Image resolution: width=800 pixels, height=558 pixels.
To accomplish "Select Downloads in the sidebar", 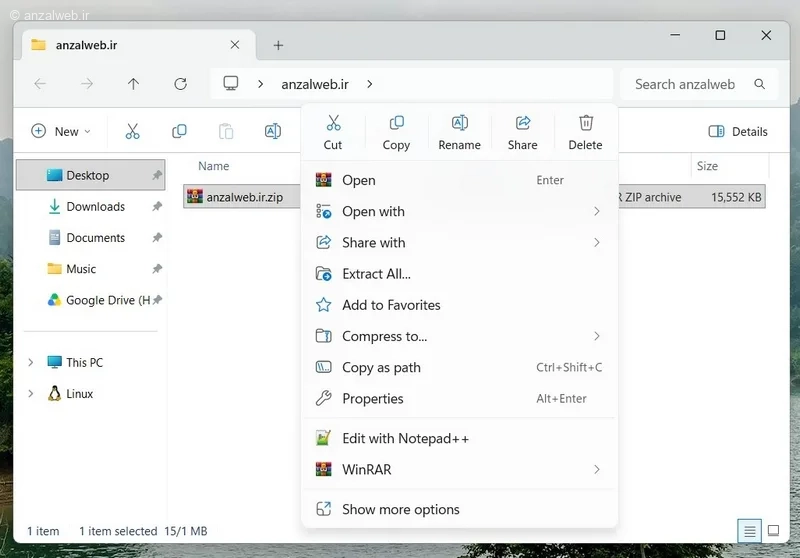I will 91,207.
